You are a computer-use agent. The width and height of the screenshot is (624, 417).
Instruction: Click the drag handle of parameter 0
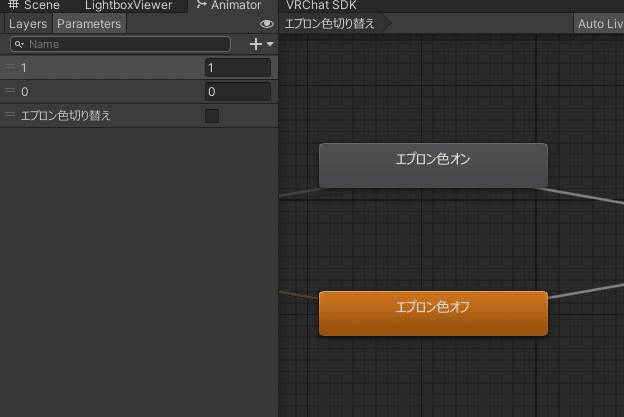10,91
